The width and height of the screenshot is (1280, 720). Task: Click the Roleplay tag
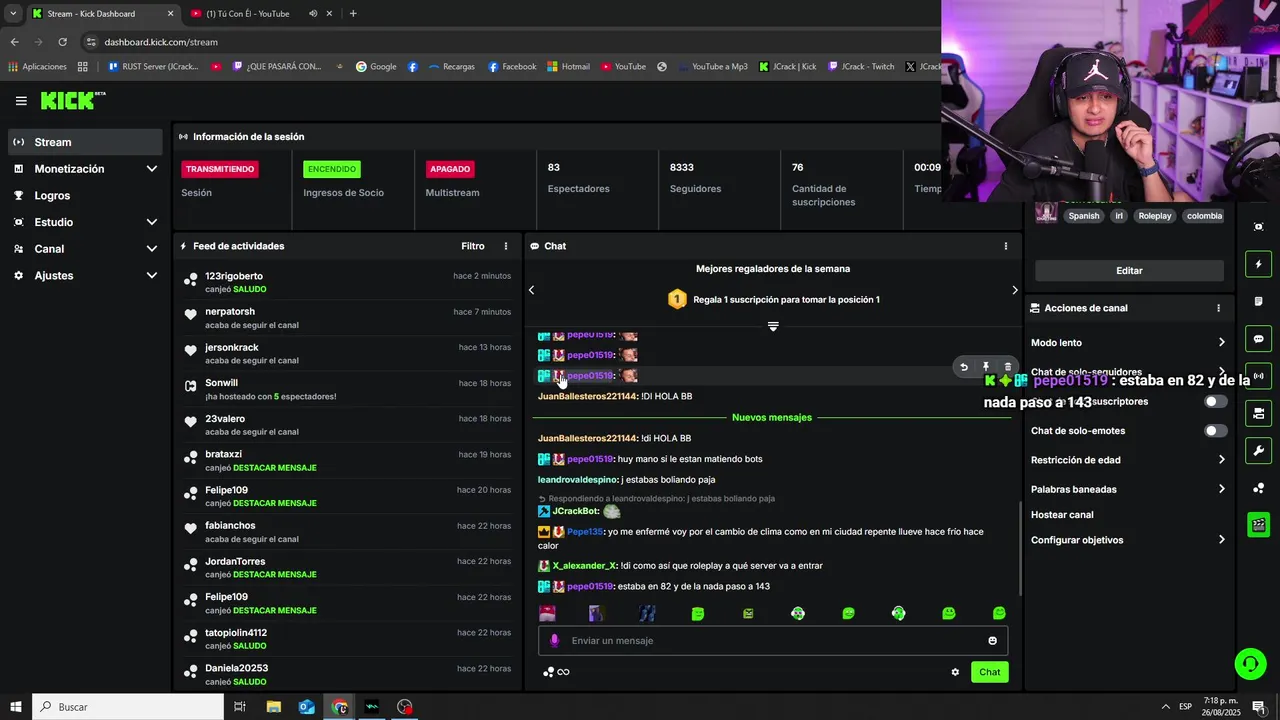[x=1154, y=216]
